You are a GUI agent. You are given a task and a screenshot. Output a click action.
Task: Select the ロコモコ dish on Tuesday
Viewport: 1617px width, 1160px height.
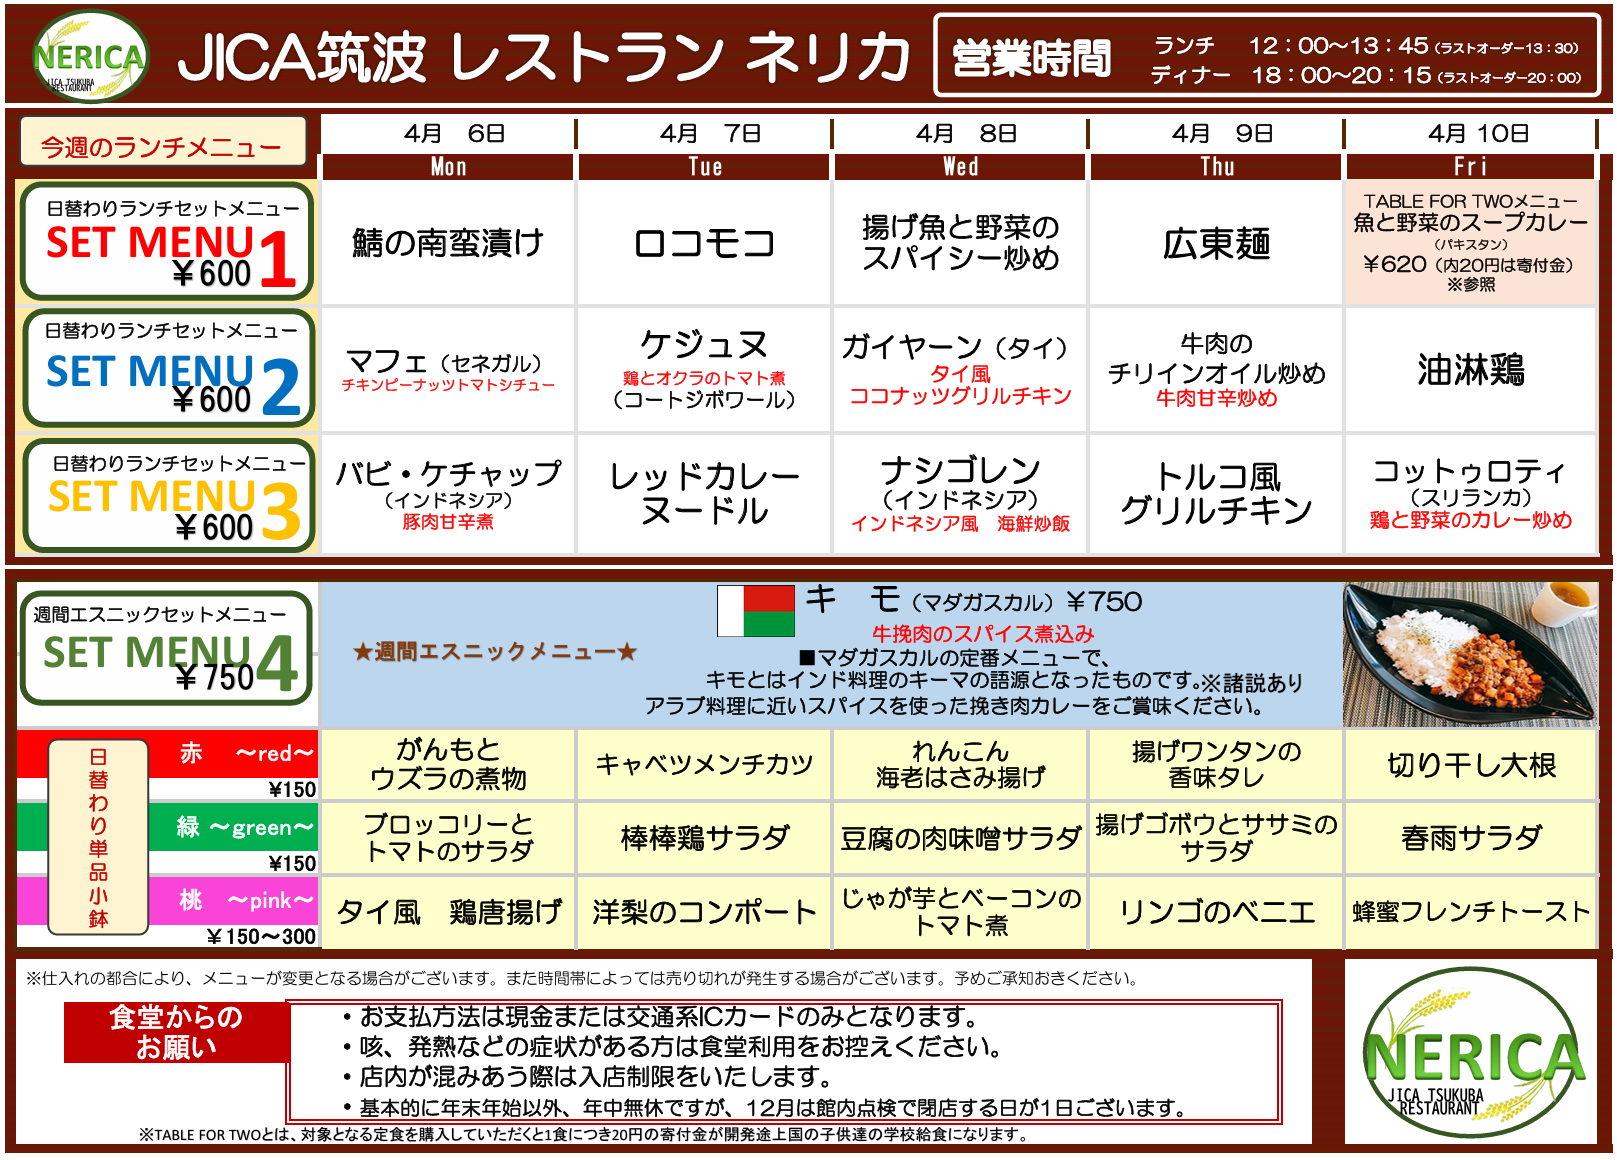[x=704, y=243]
